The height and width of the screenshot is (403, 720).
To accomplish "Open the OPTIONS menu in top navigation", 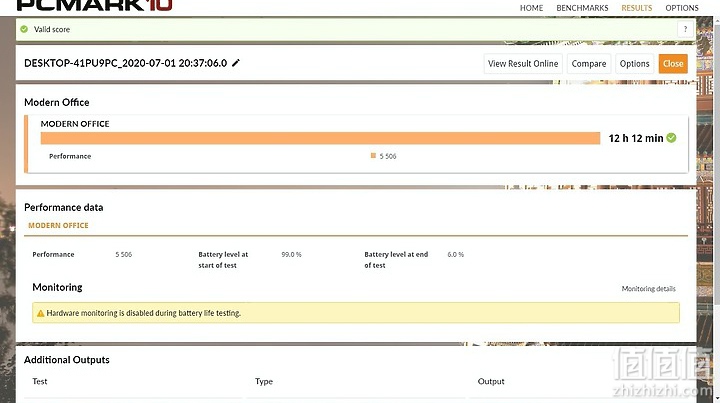I will [x=682, y=8].
